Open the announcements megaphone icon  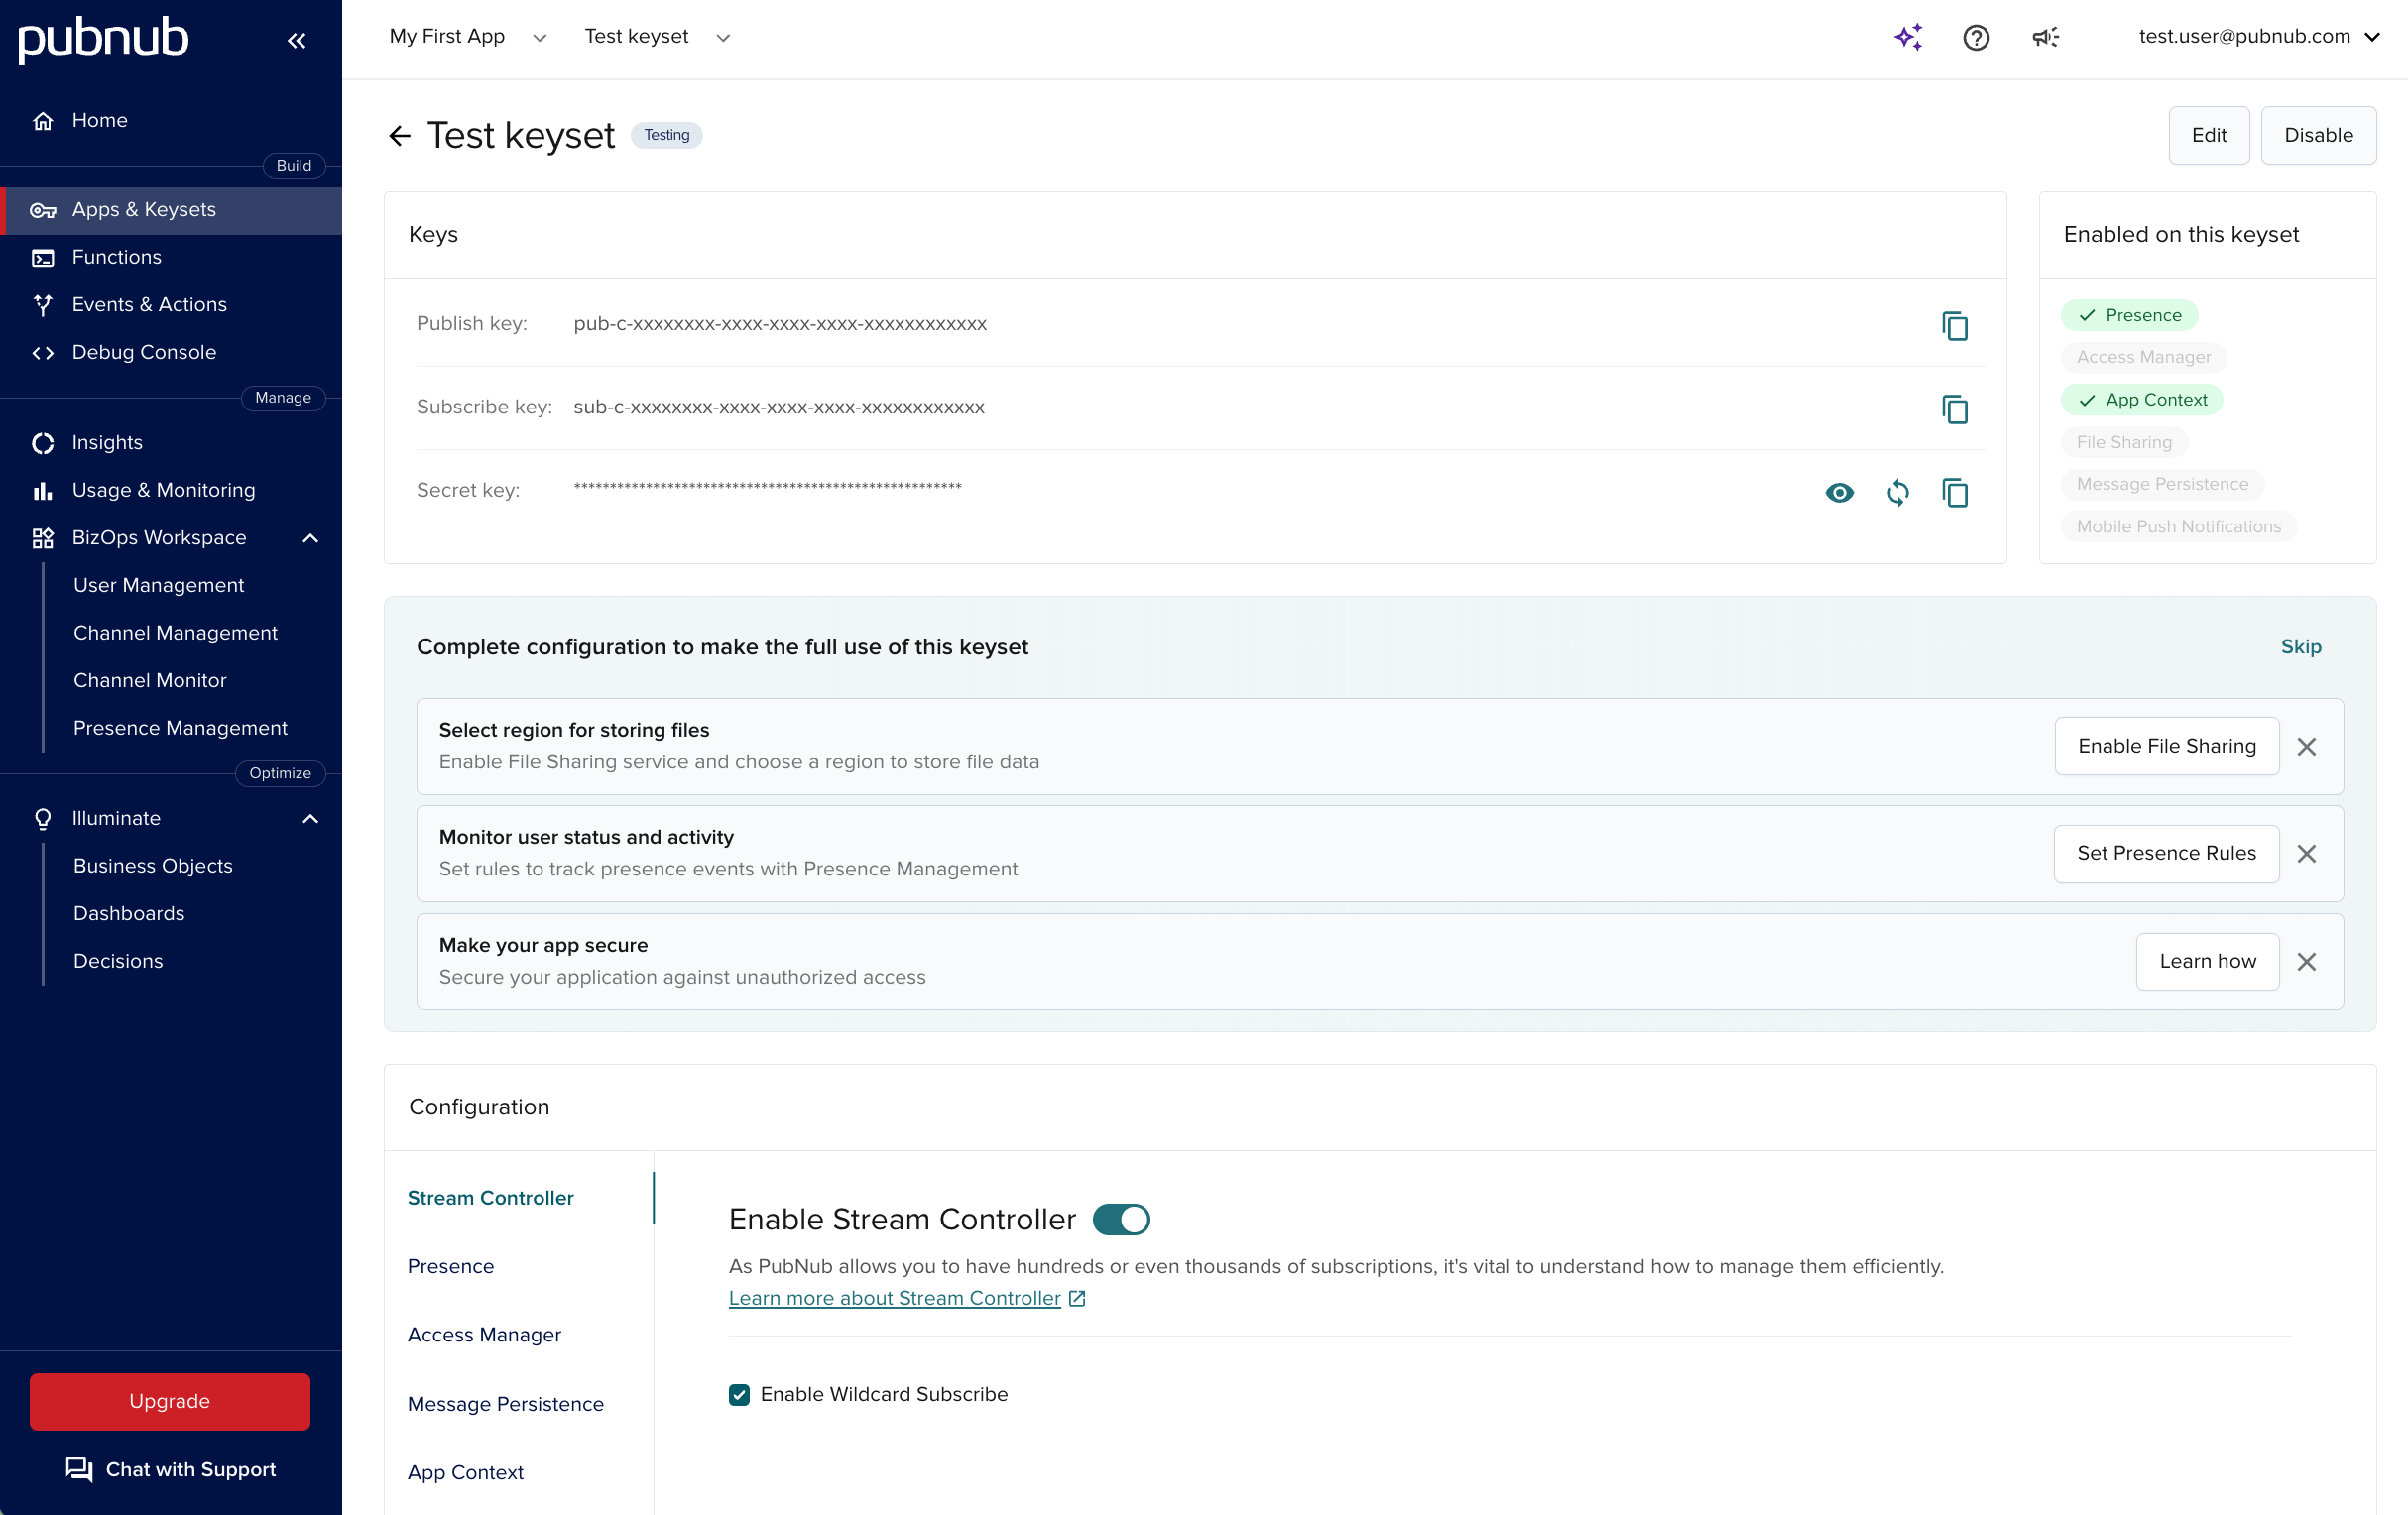point(2045,37)
